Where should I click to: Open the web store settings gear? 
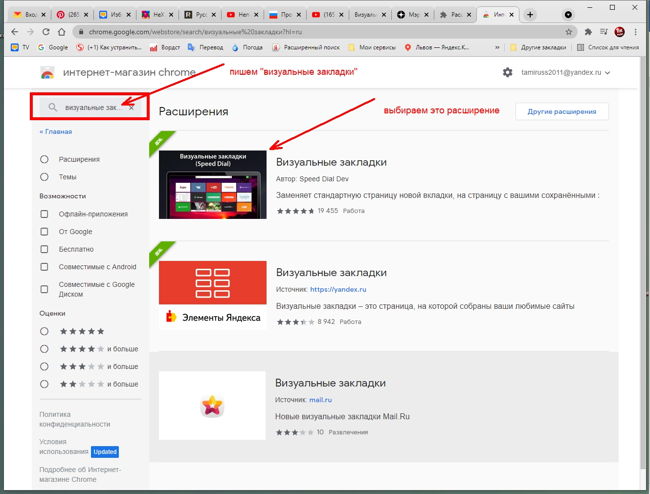tap(507, 73)
